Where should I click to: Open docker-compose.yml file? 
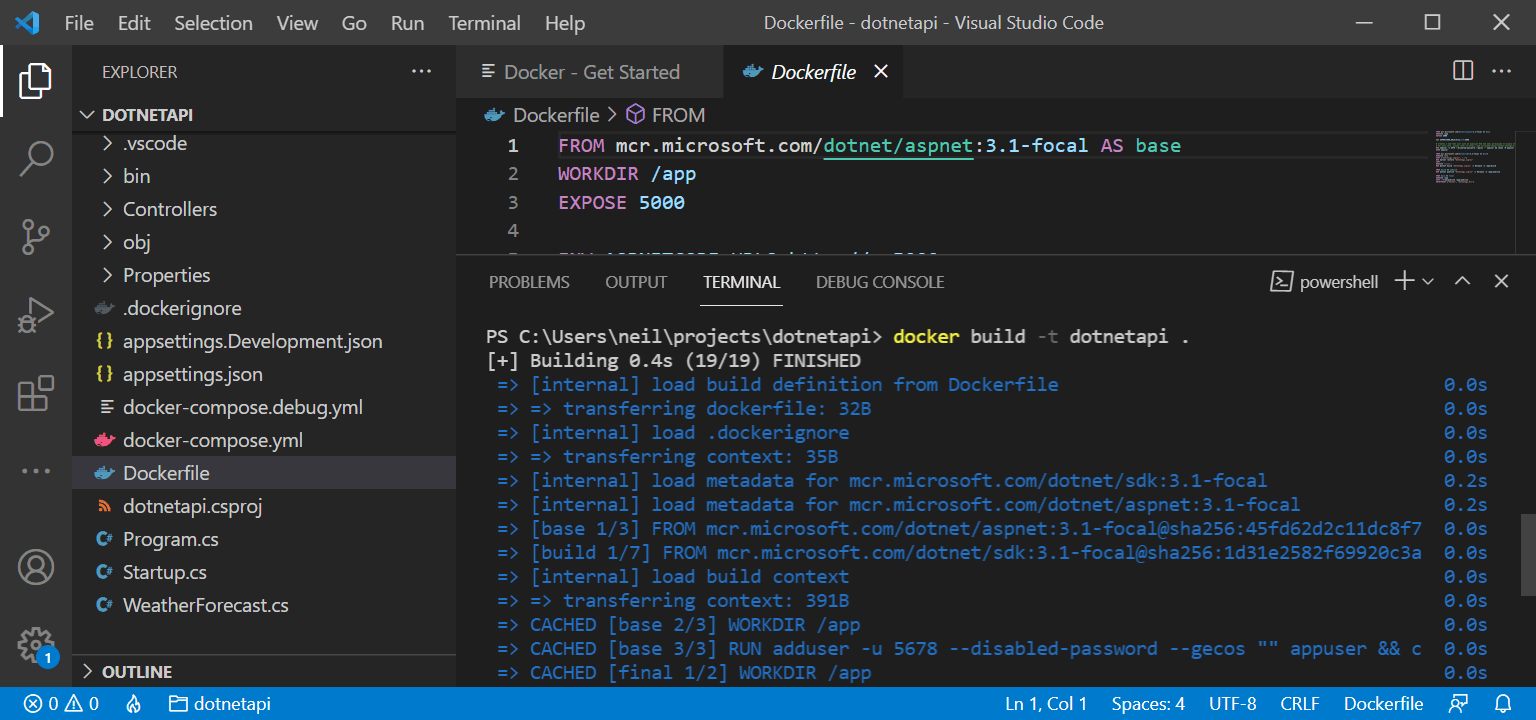tap(212, 440)
